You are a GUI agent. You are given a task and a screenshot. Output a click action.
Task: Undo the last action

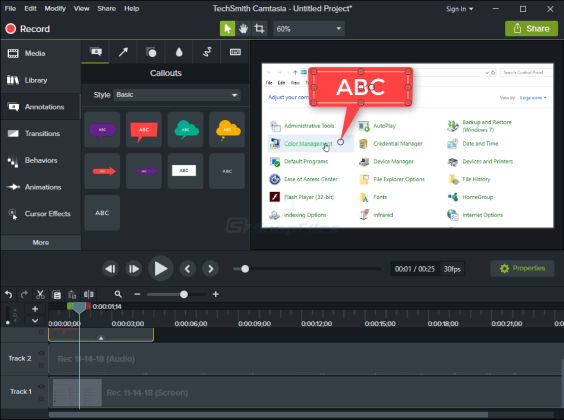click(9, 295)
